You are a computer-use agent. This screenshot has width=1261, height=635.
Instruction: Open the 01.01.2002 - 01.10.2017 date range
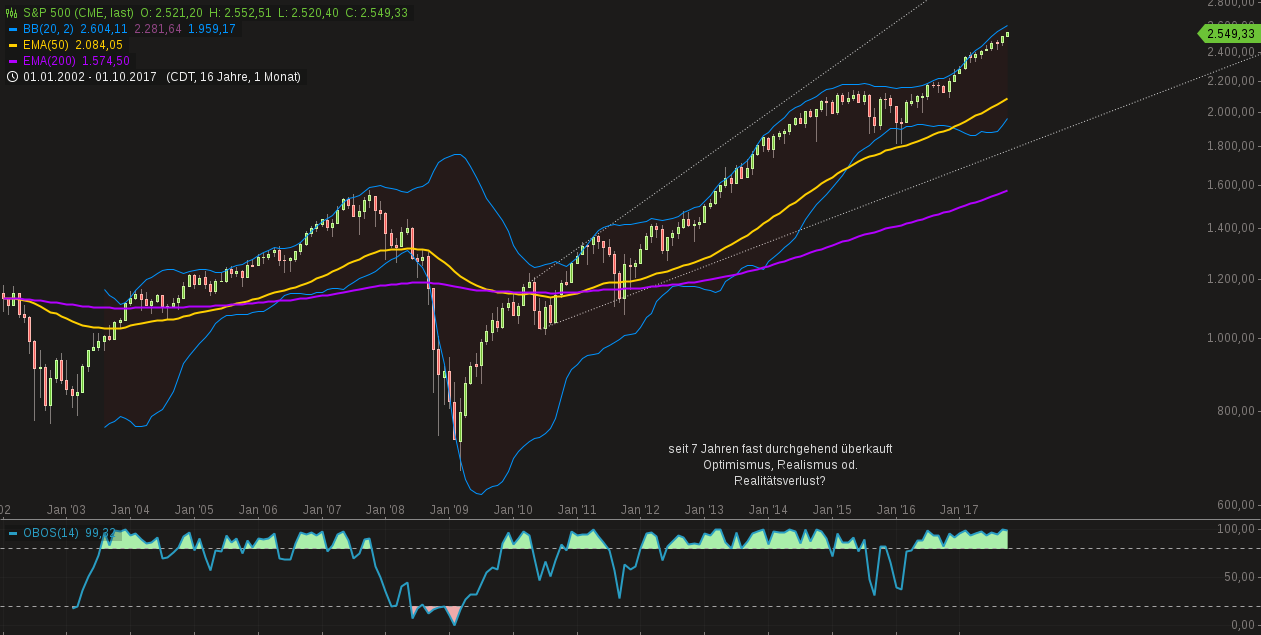click(90, 77)
